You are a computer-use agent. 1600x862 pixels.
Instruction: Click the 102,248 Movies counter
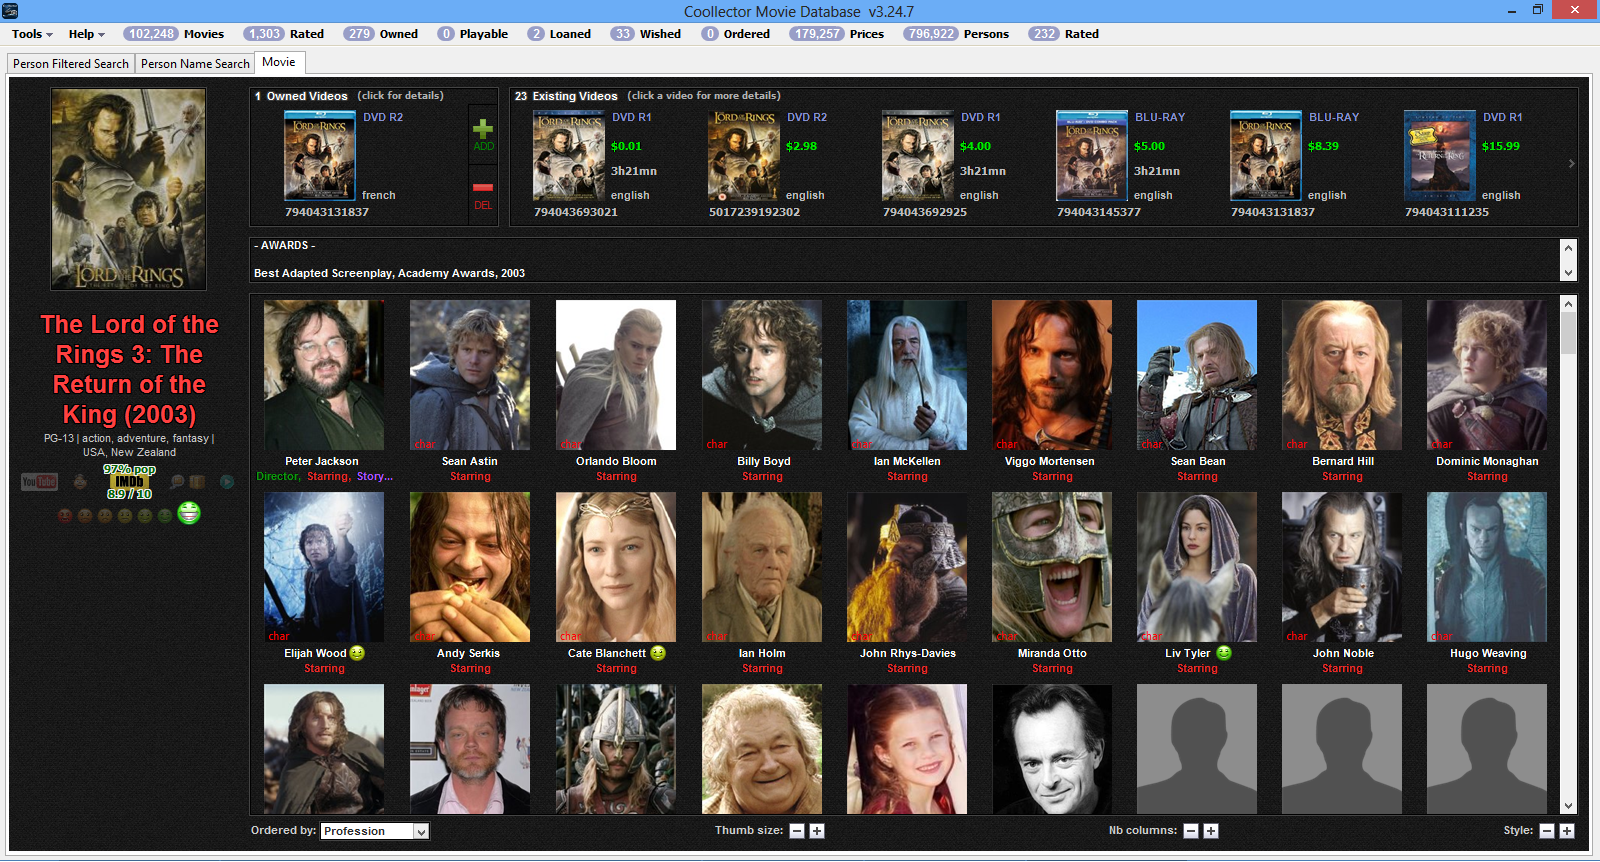174,34
